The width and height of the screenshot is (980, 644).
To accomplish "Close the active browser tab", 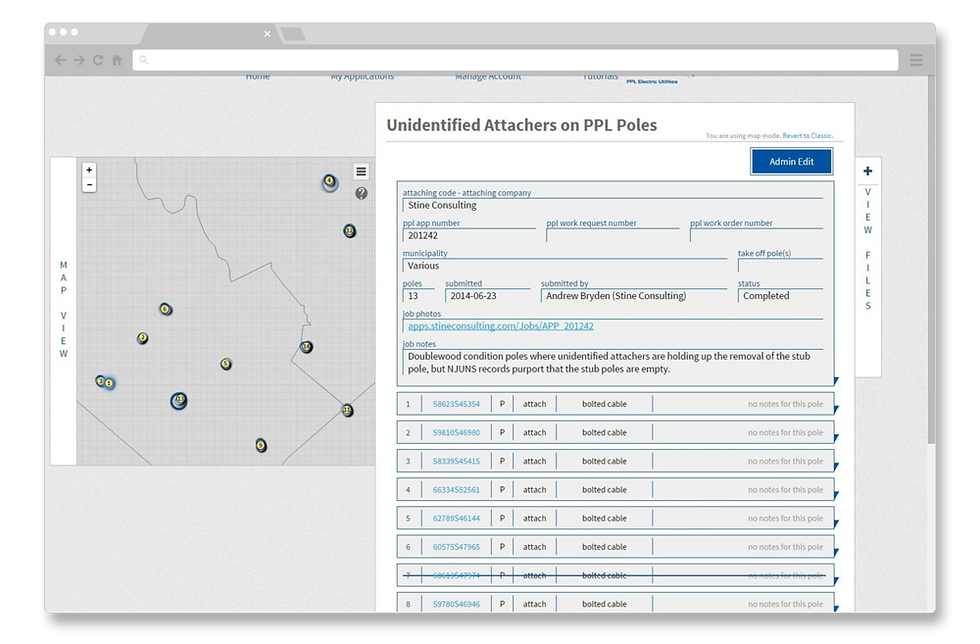I will pos(267,34).
